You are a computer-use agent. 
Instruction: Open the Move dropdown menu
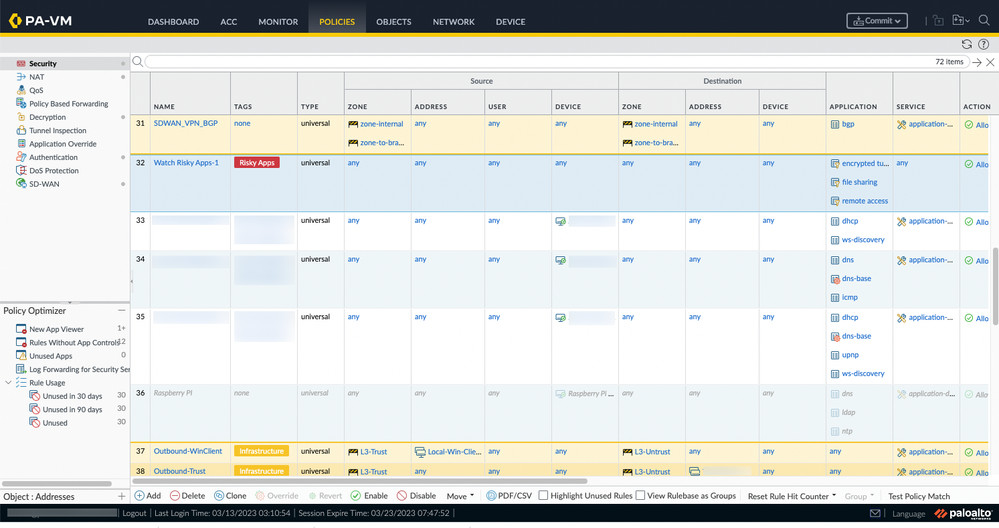coord(460,496)
